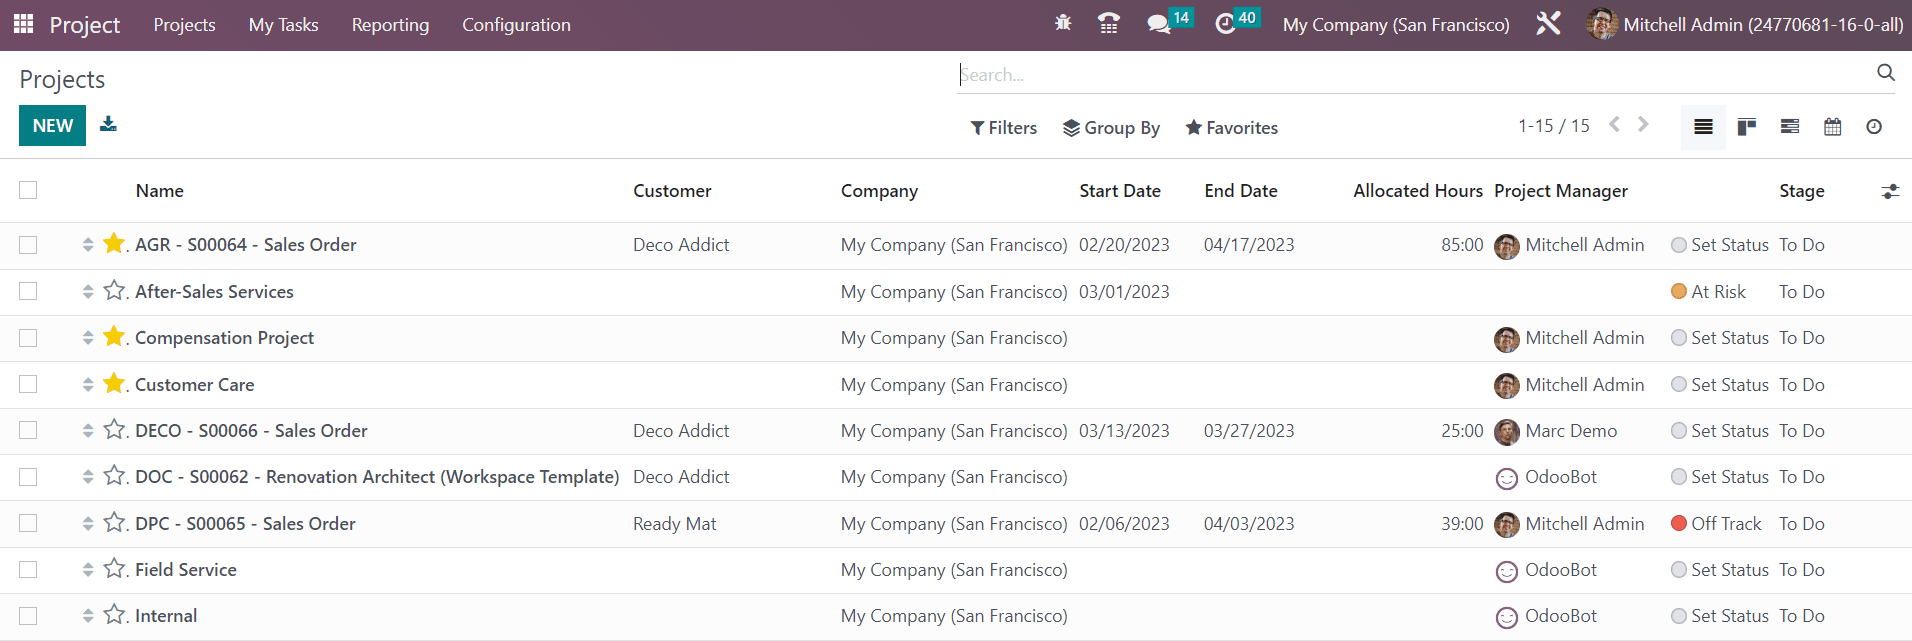Tick the select-all checkbox in header

click(28, 190)
